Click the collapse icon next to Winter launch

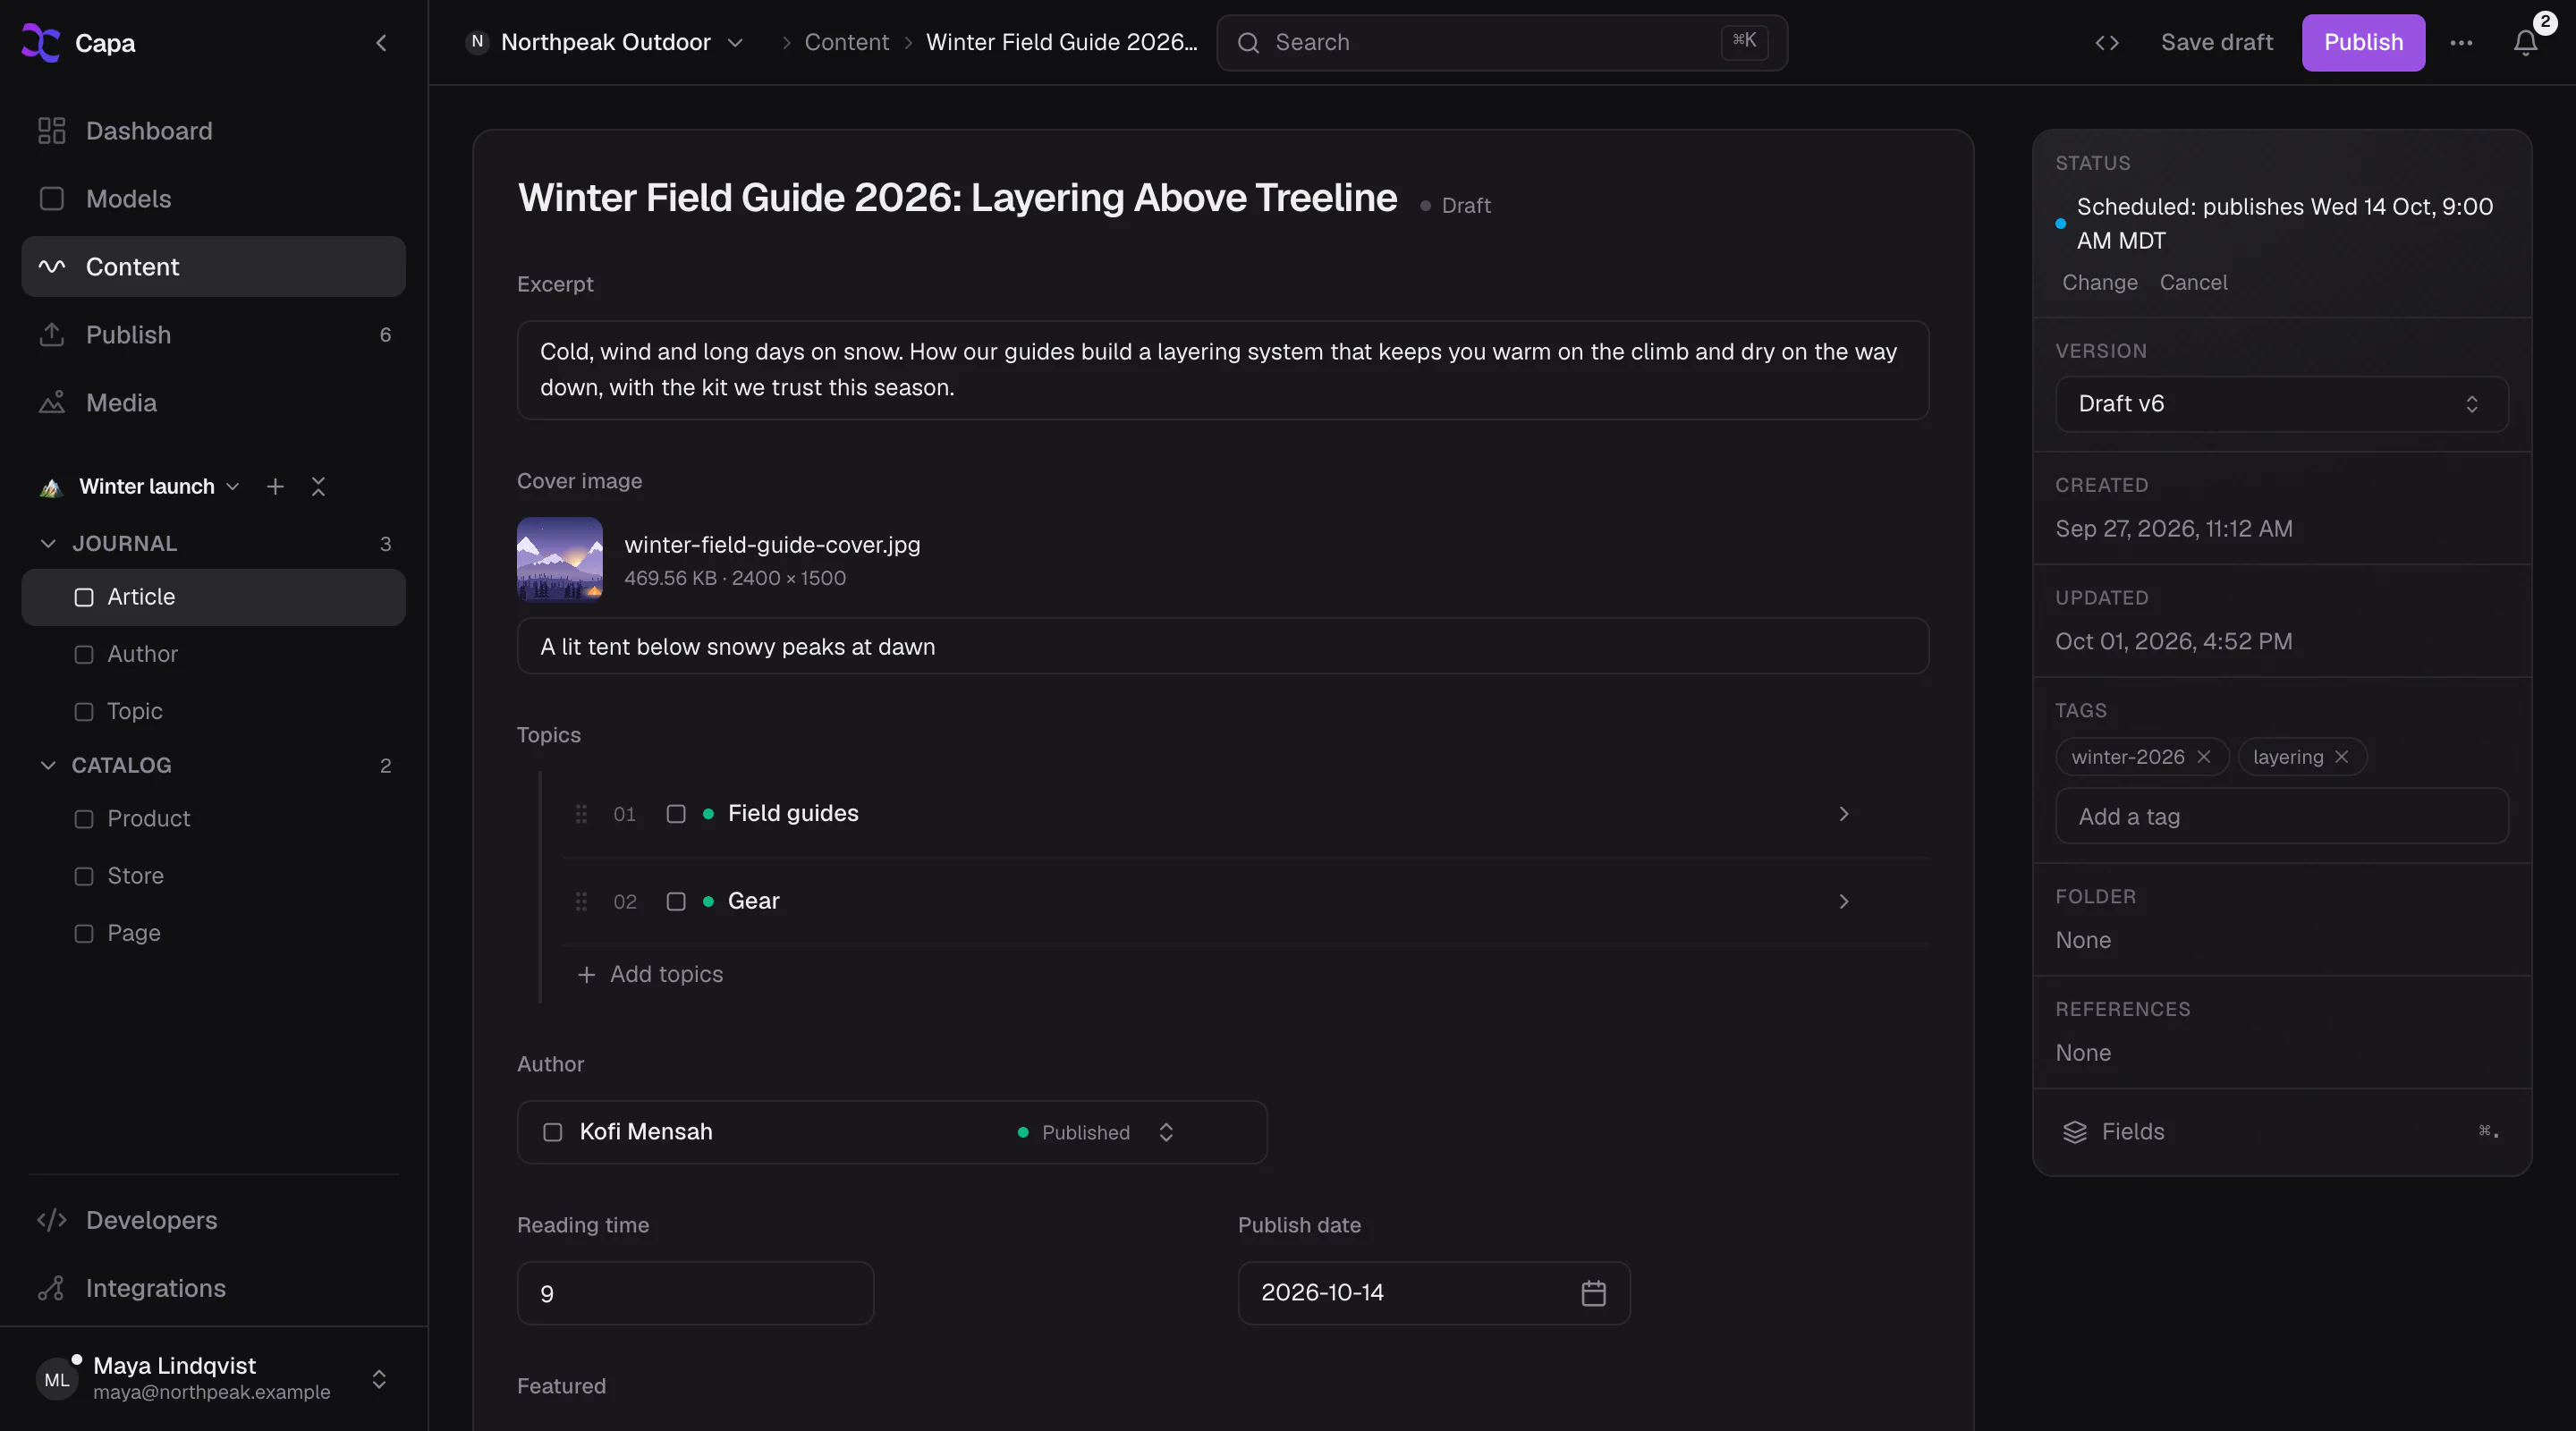318,487
